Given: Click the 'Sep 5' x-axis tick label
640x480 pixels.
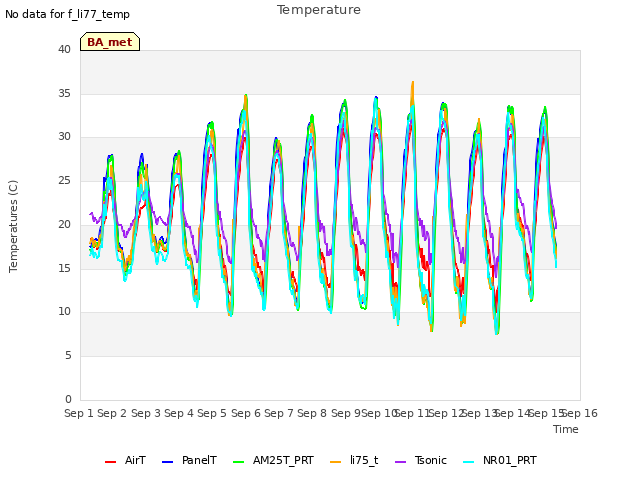Looking at the screenshot, I should click(x=212, y=413).
